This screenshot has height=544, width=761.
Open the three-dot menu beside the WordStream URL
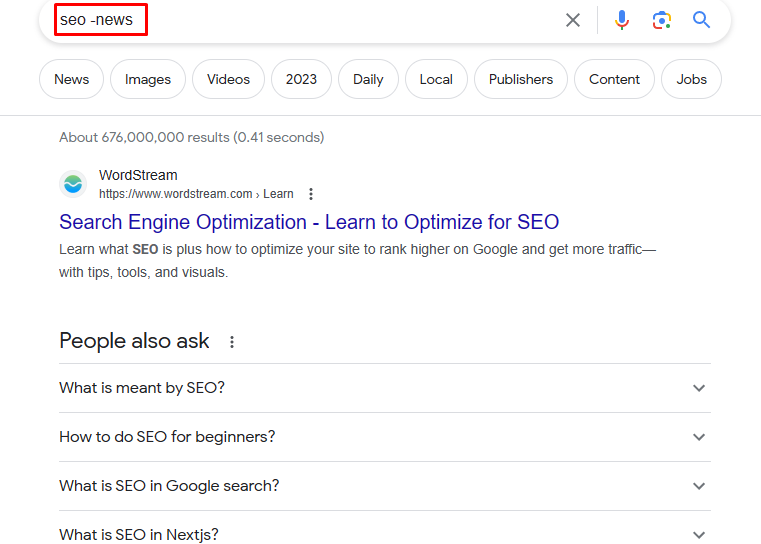(311, 194)
